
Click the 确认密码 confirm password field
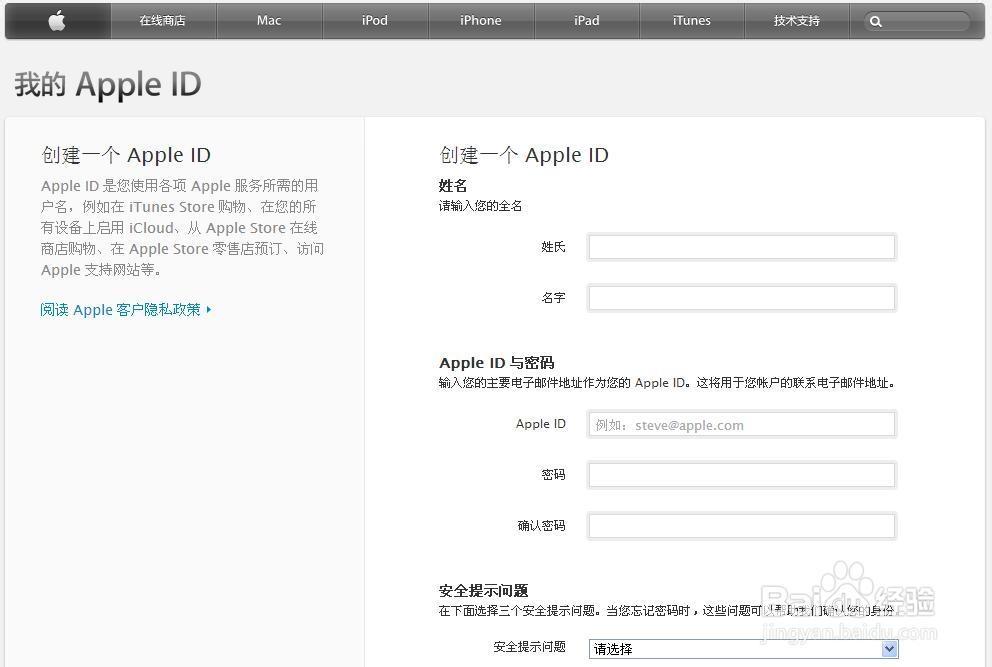(x=741, y=525)
